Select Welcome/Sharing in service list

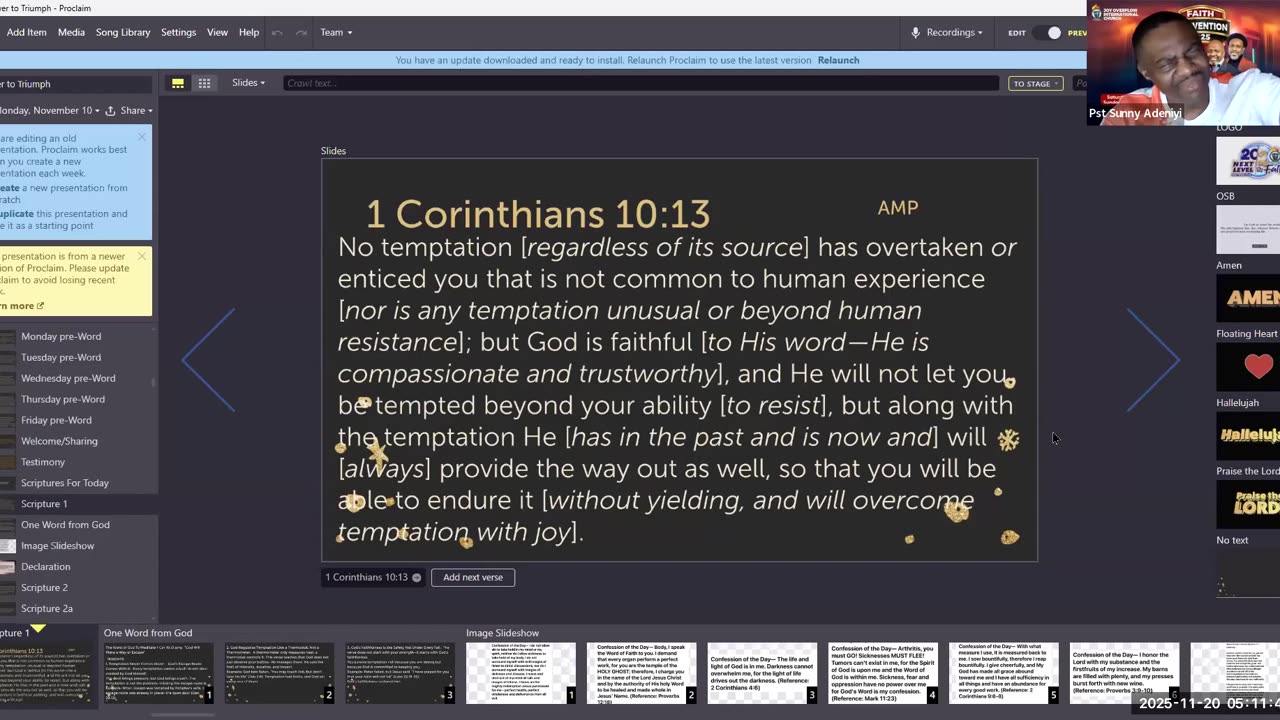(x=59, y=441)
